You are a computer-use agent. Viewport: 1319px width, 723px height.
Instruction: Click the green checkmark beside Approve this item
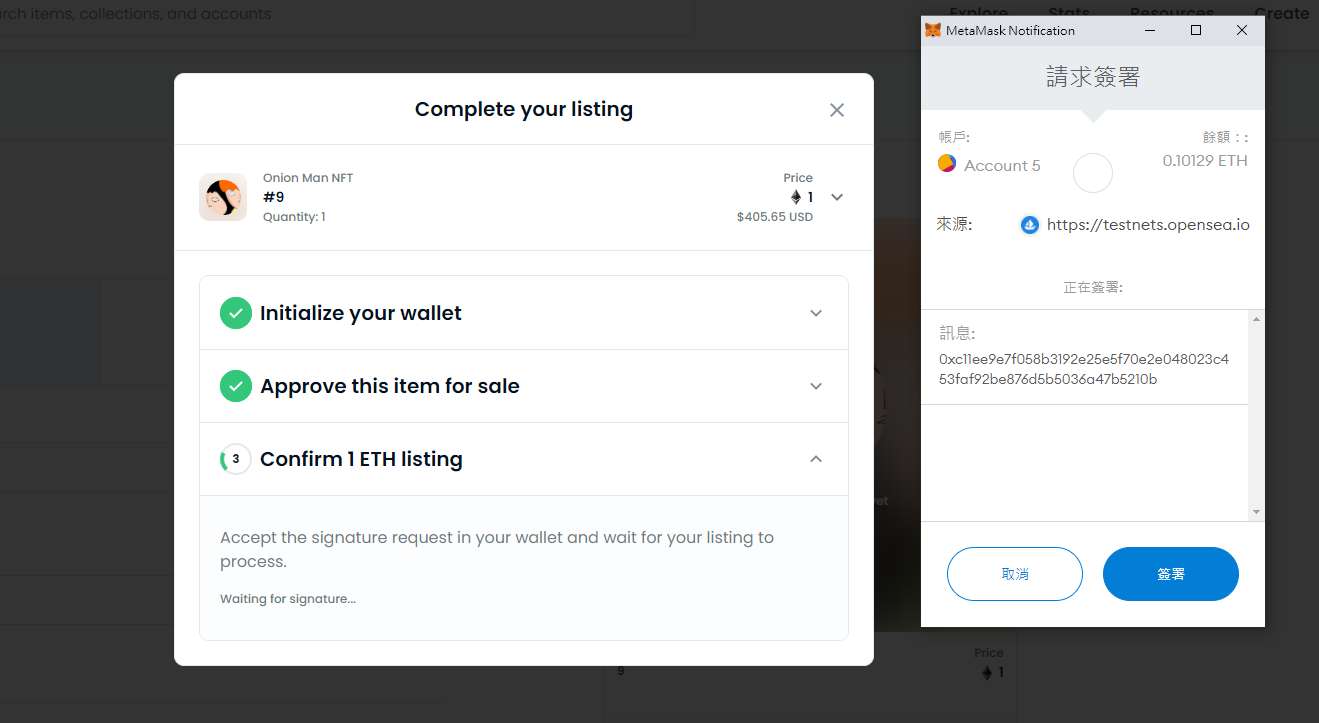pyautogui.click(x=235, y=386)
